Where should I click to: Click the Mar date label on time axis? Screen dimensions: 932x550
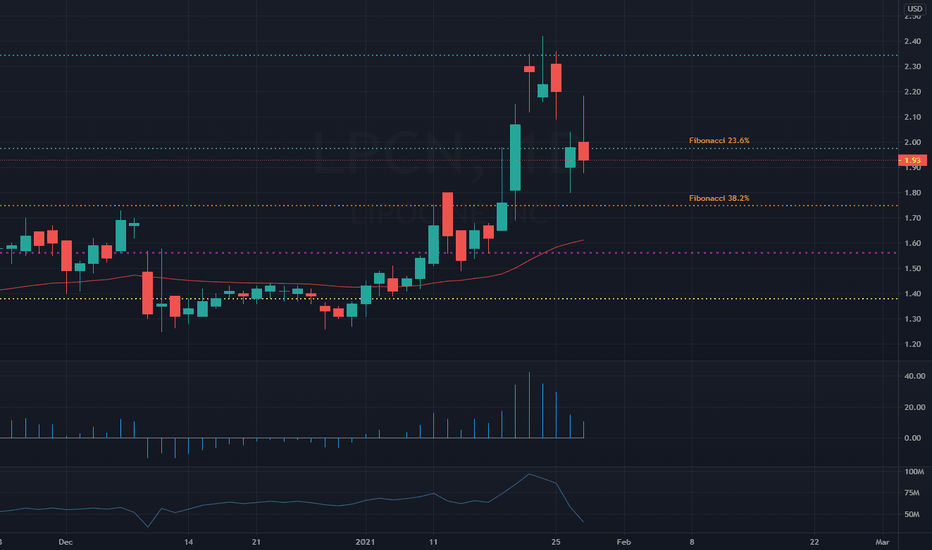tap(883, 542)
